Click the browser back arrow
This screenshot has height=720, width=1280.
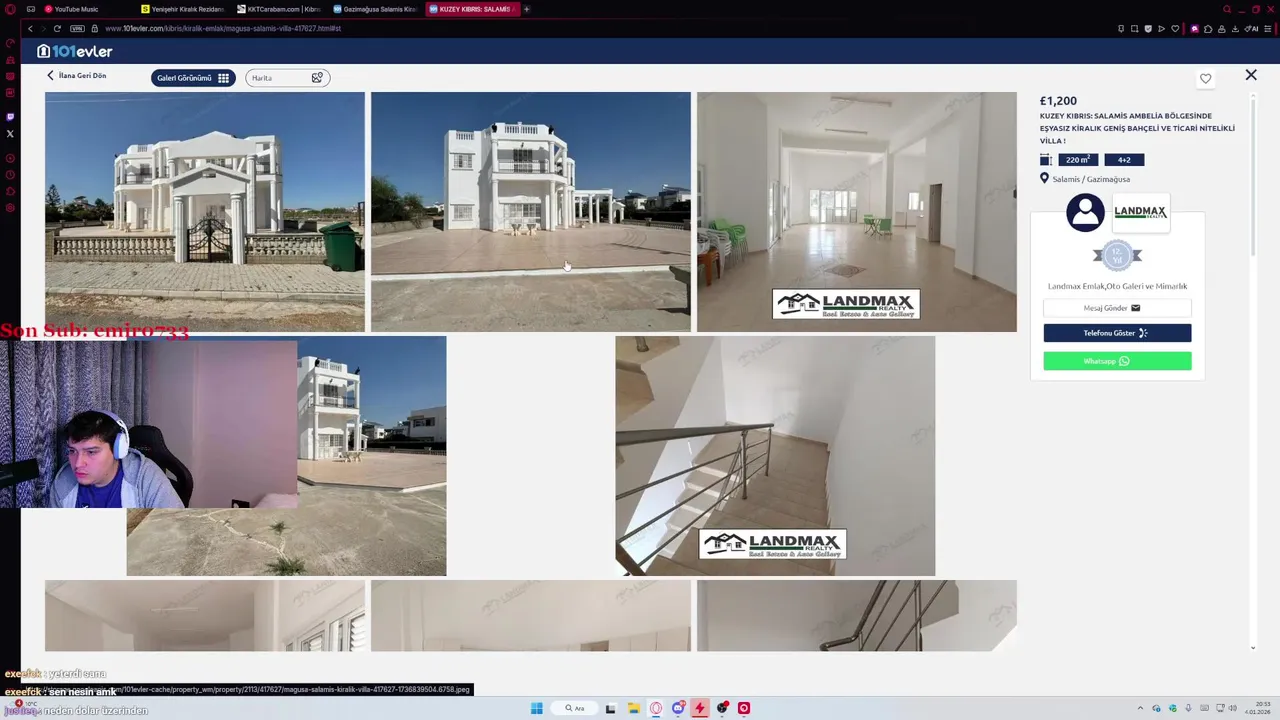pyautogui.click(x=30, y=28)
